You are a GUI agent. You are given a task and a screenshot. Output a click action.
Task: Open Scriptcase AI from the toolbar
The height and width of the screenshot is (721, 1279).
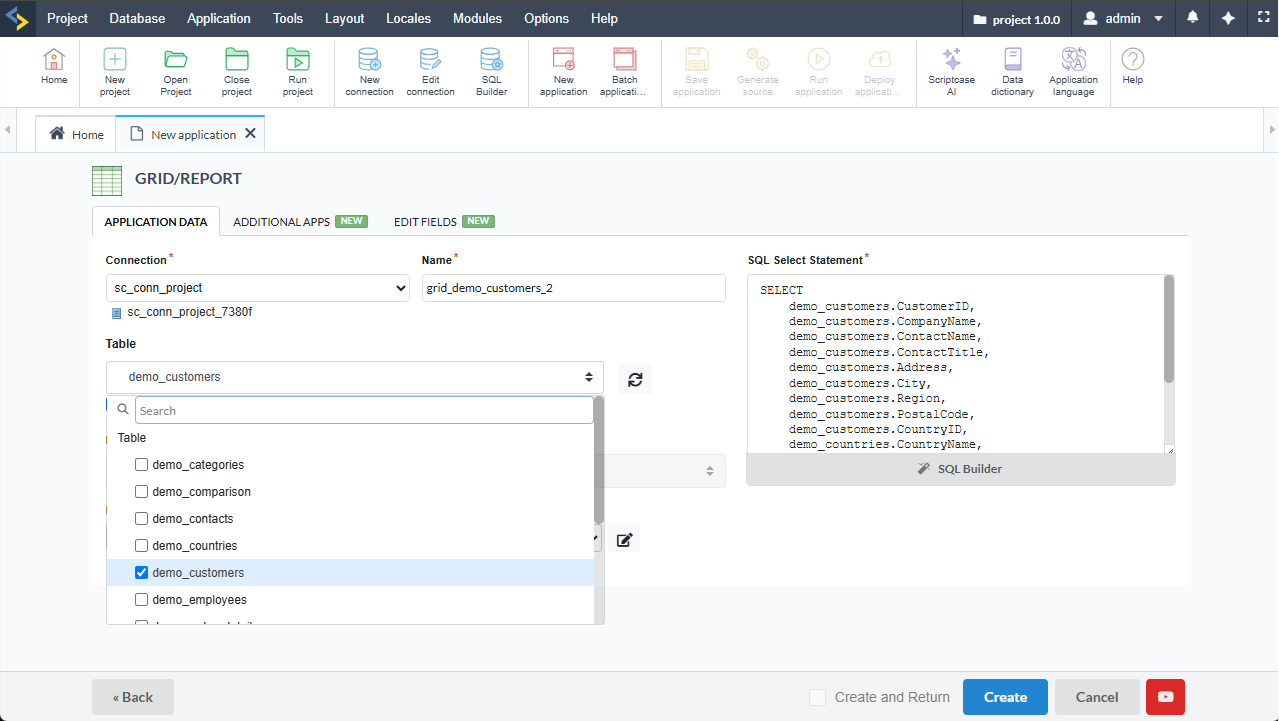pyautogui.click(x=952, y=72)
